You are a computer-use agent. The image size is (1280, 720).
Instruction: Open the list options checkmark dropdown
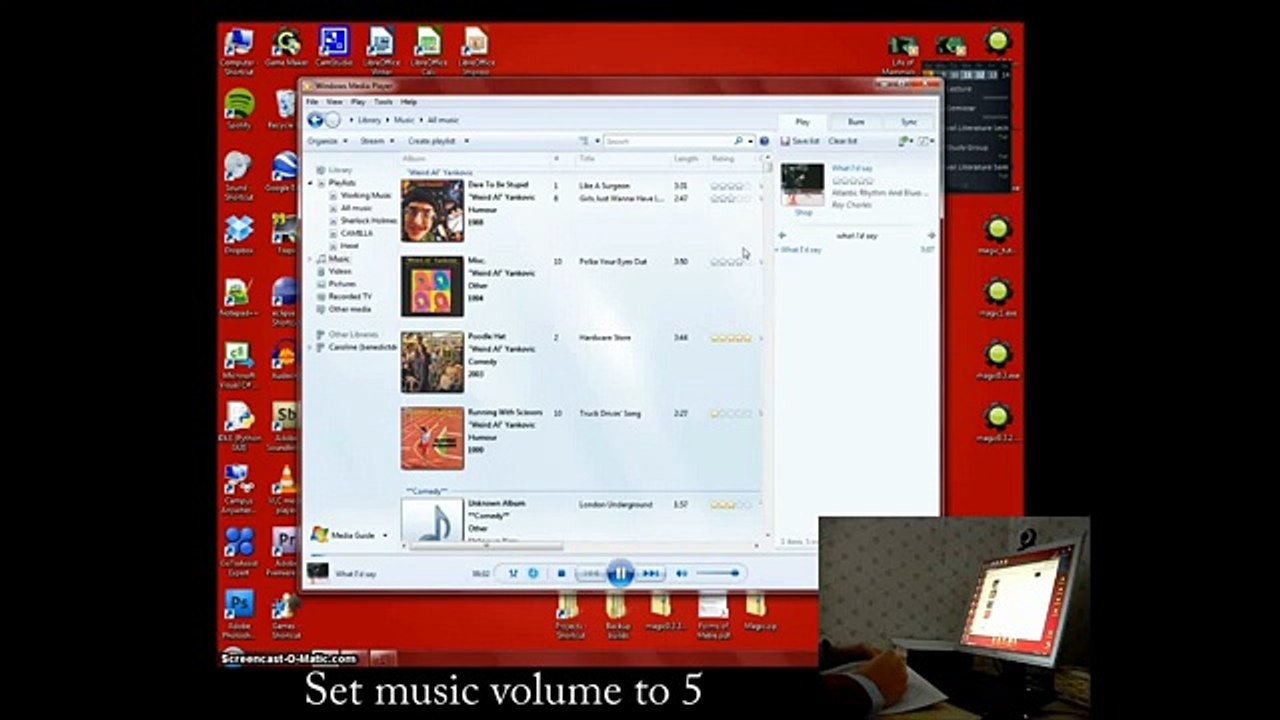pyautogui.click(x=925, y=141)
